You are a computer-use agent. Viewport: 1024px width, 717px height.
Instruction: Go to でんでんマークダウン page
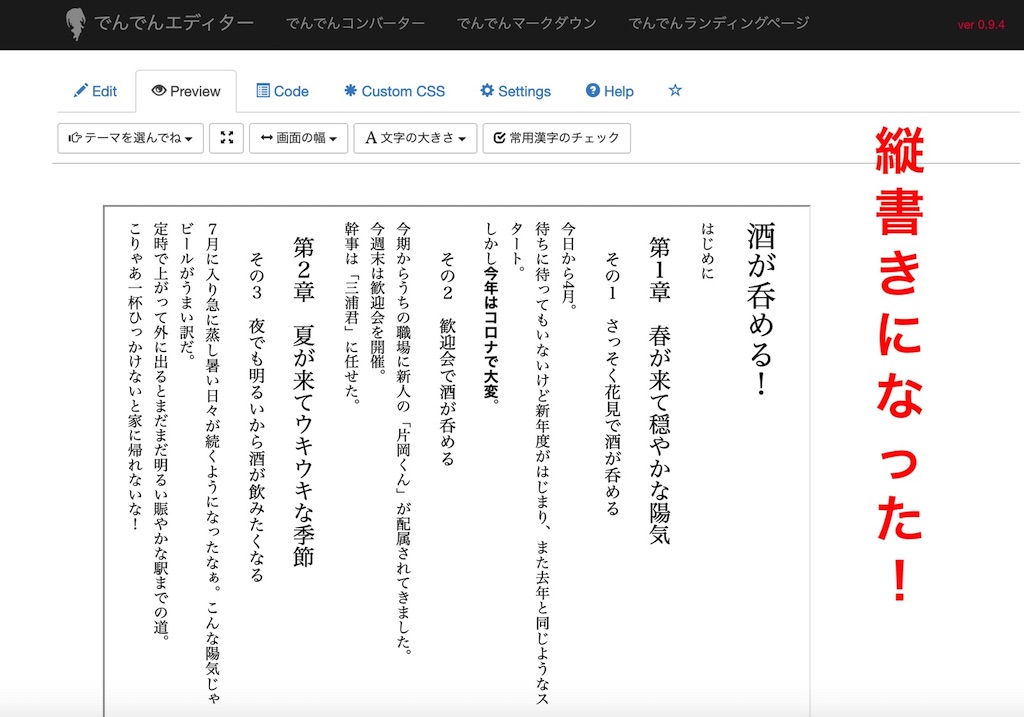[526, 23]
